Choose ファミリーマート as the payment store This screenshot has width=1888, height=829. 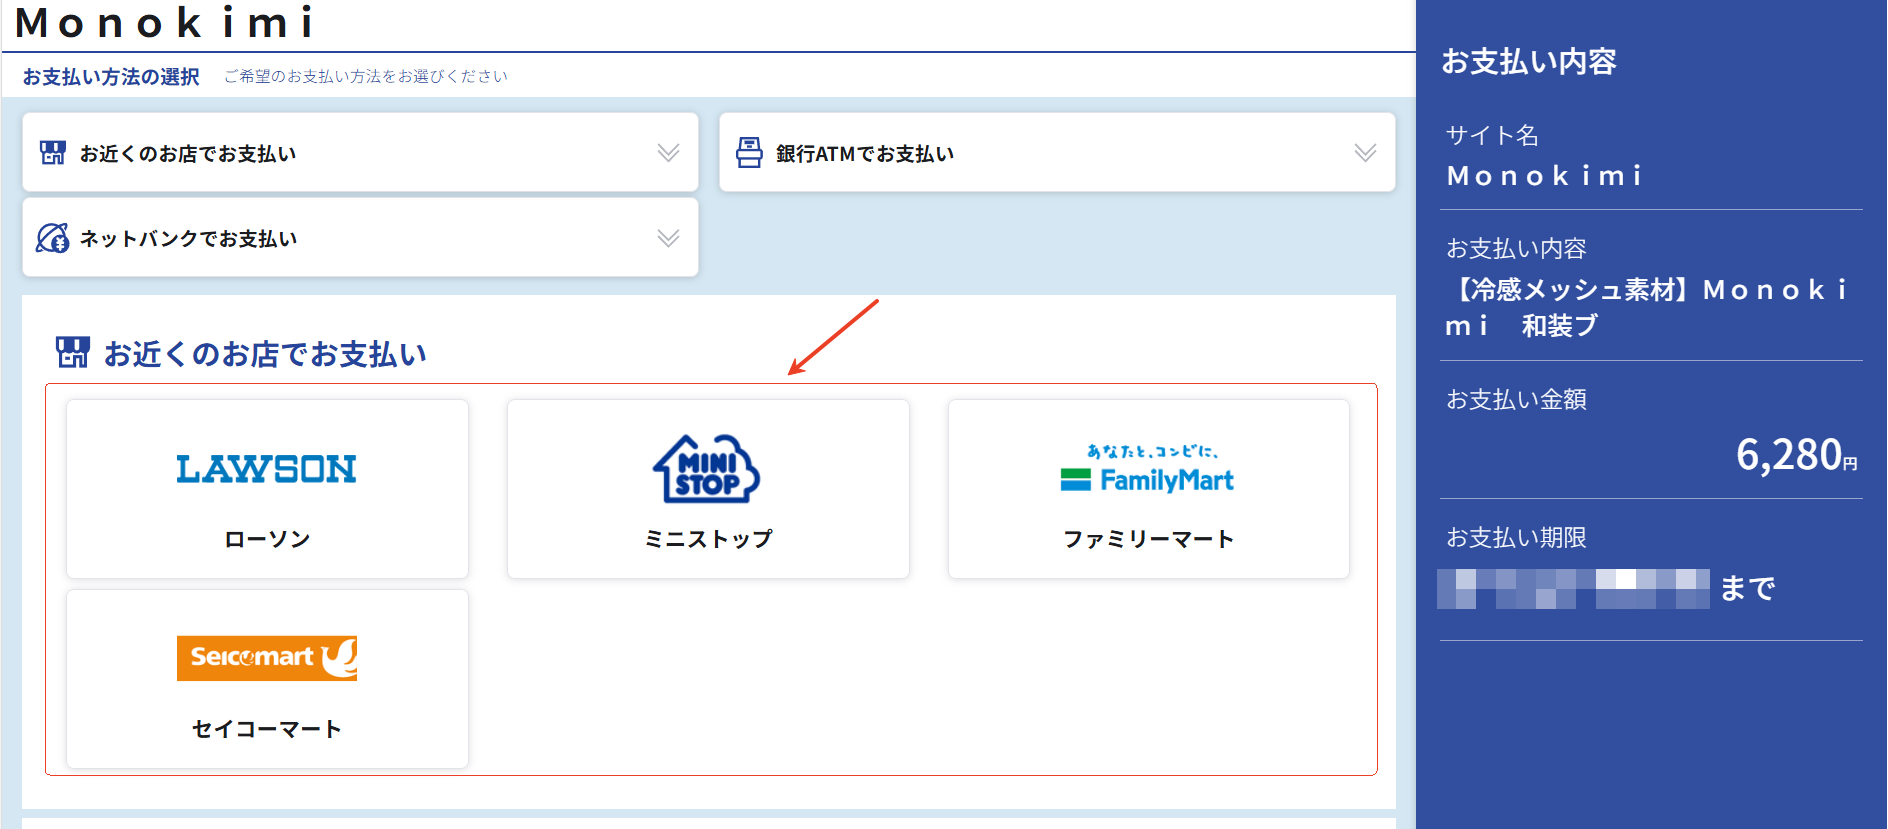pyautogui.click(x=1149, y=489)
